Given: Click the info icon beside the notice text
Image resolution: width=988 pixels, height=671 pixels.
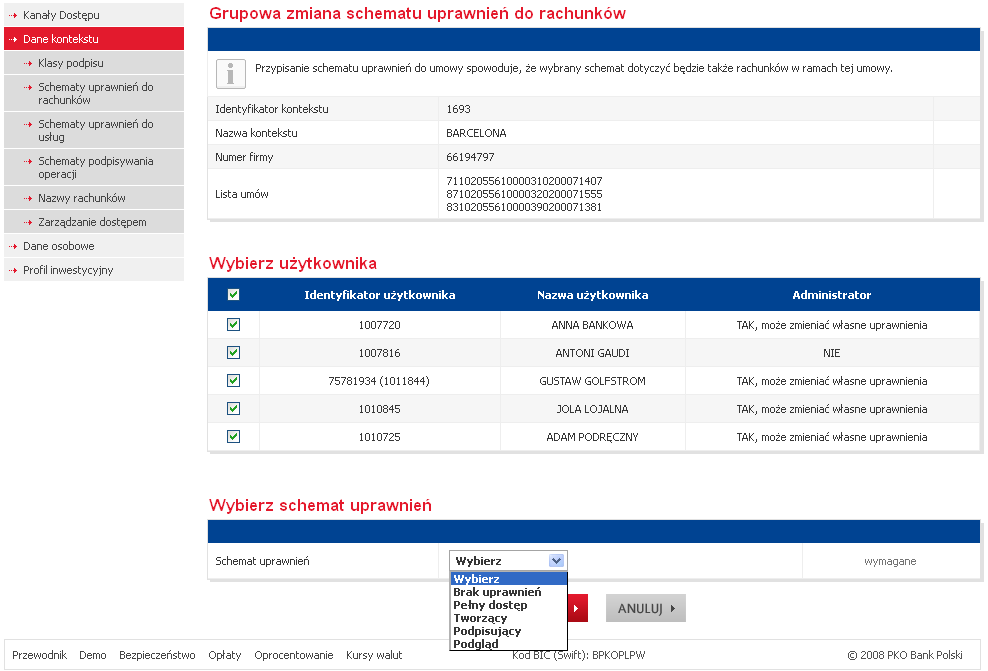Looking at the screenshot, I should [x=231, y=74].
